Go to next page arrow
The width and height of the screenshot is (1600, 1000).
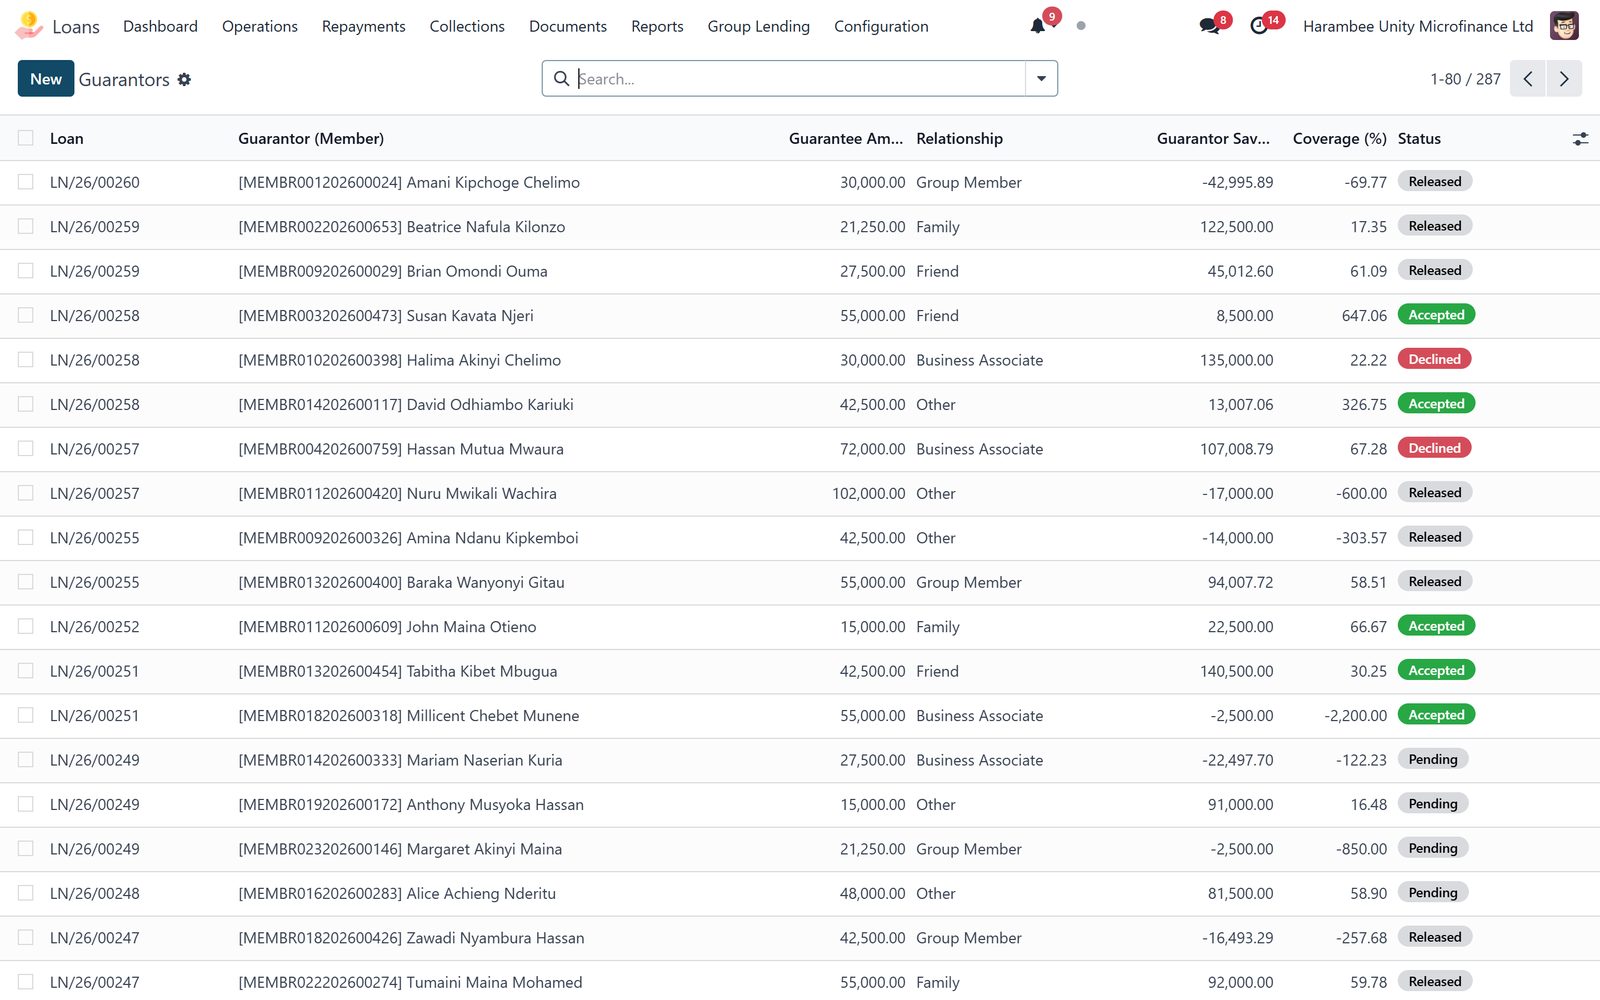pos(1564,79)
